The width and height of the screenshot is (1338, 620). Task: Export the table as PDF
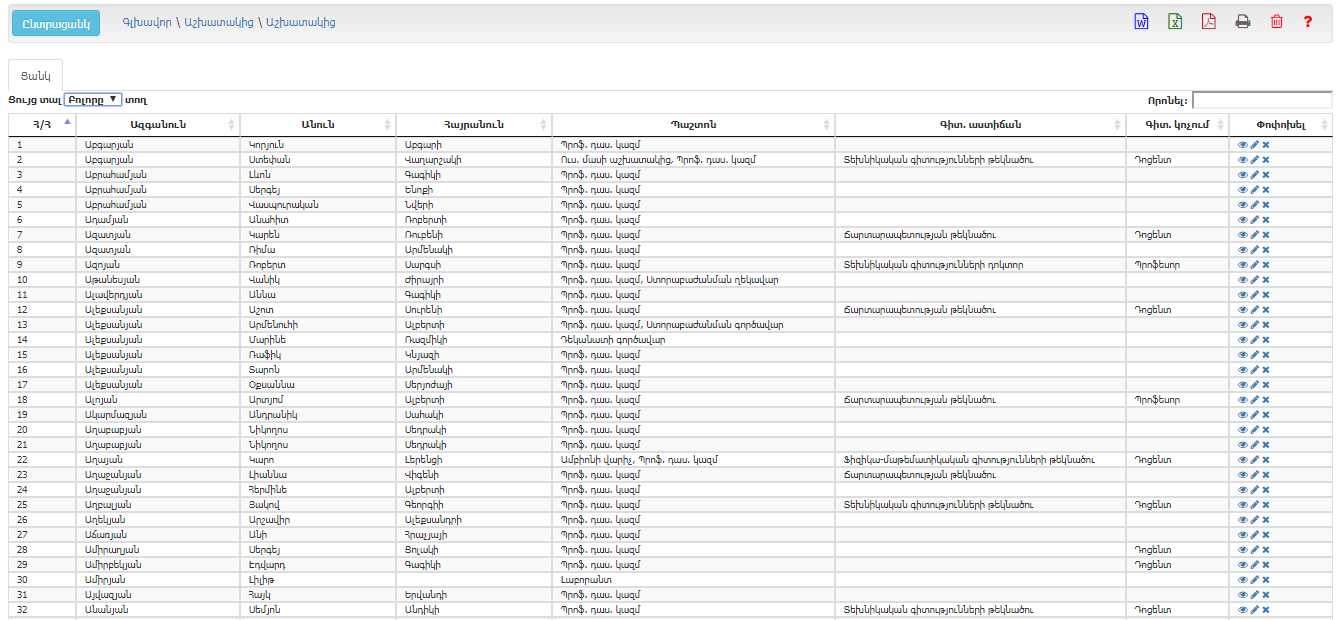coord(1208,22)
